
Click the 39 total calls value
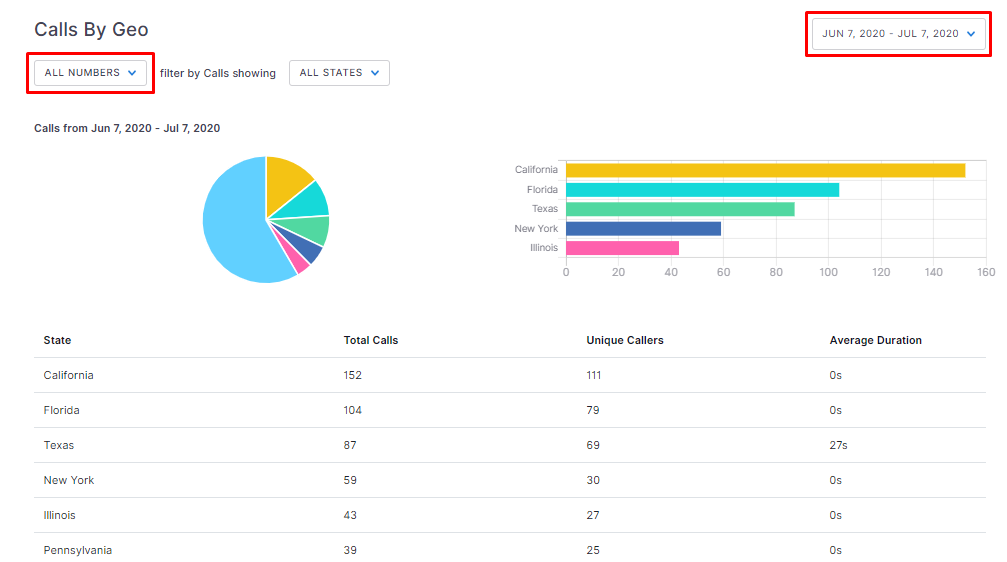pos(350,550)
